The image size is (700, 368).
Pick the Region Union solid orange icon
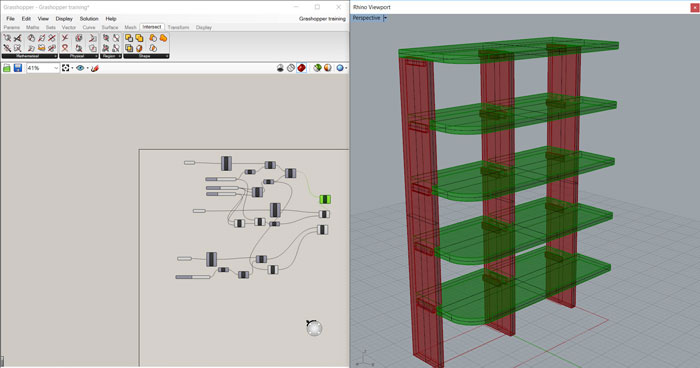tap(163, 38)
